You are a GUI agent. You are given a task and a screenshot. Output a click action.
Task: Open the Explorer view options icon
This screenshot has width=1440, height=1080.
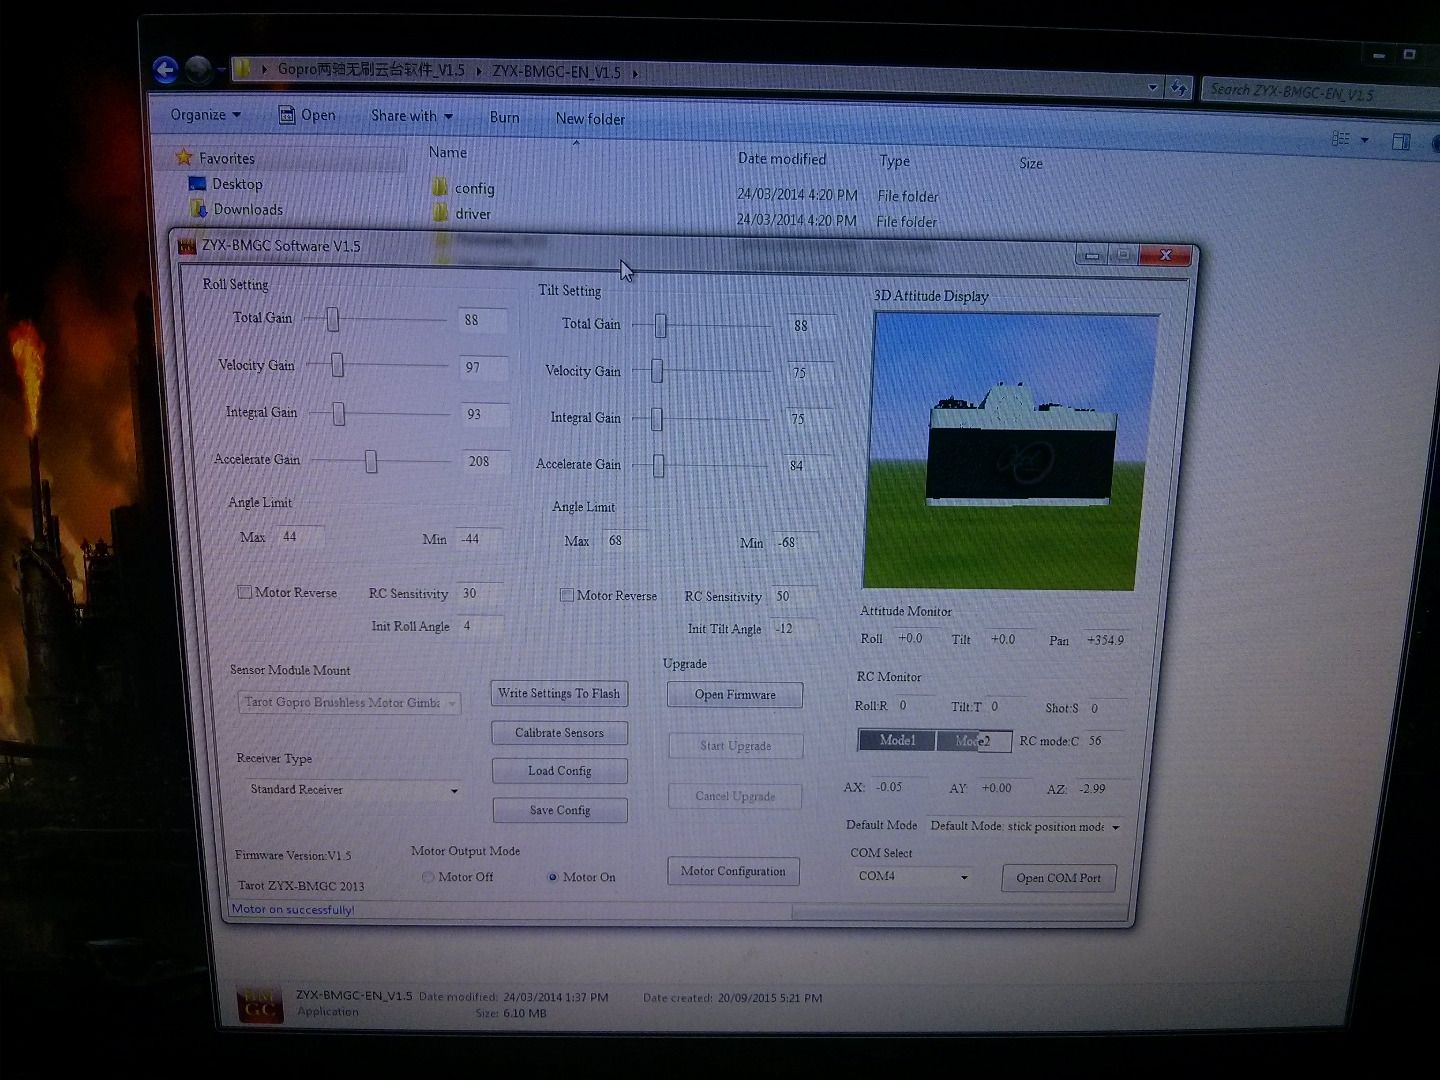(1341, 139)
